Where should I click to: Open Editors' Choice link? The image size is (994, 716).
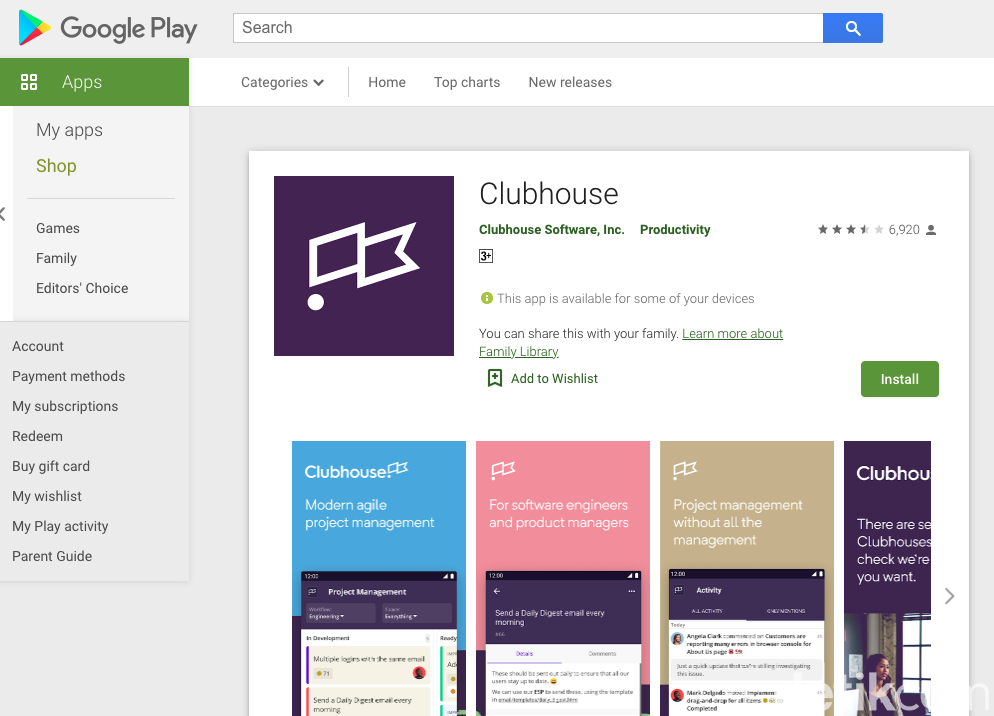[82, 288]
